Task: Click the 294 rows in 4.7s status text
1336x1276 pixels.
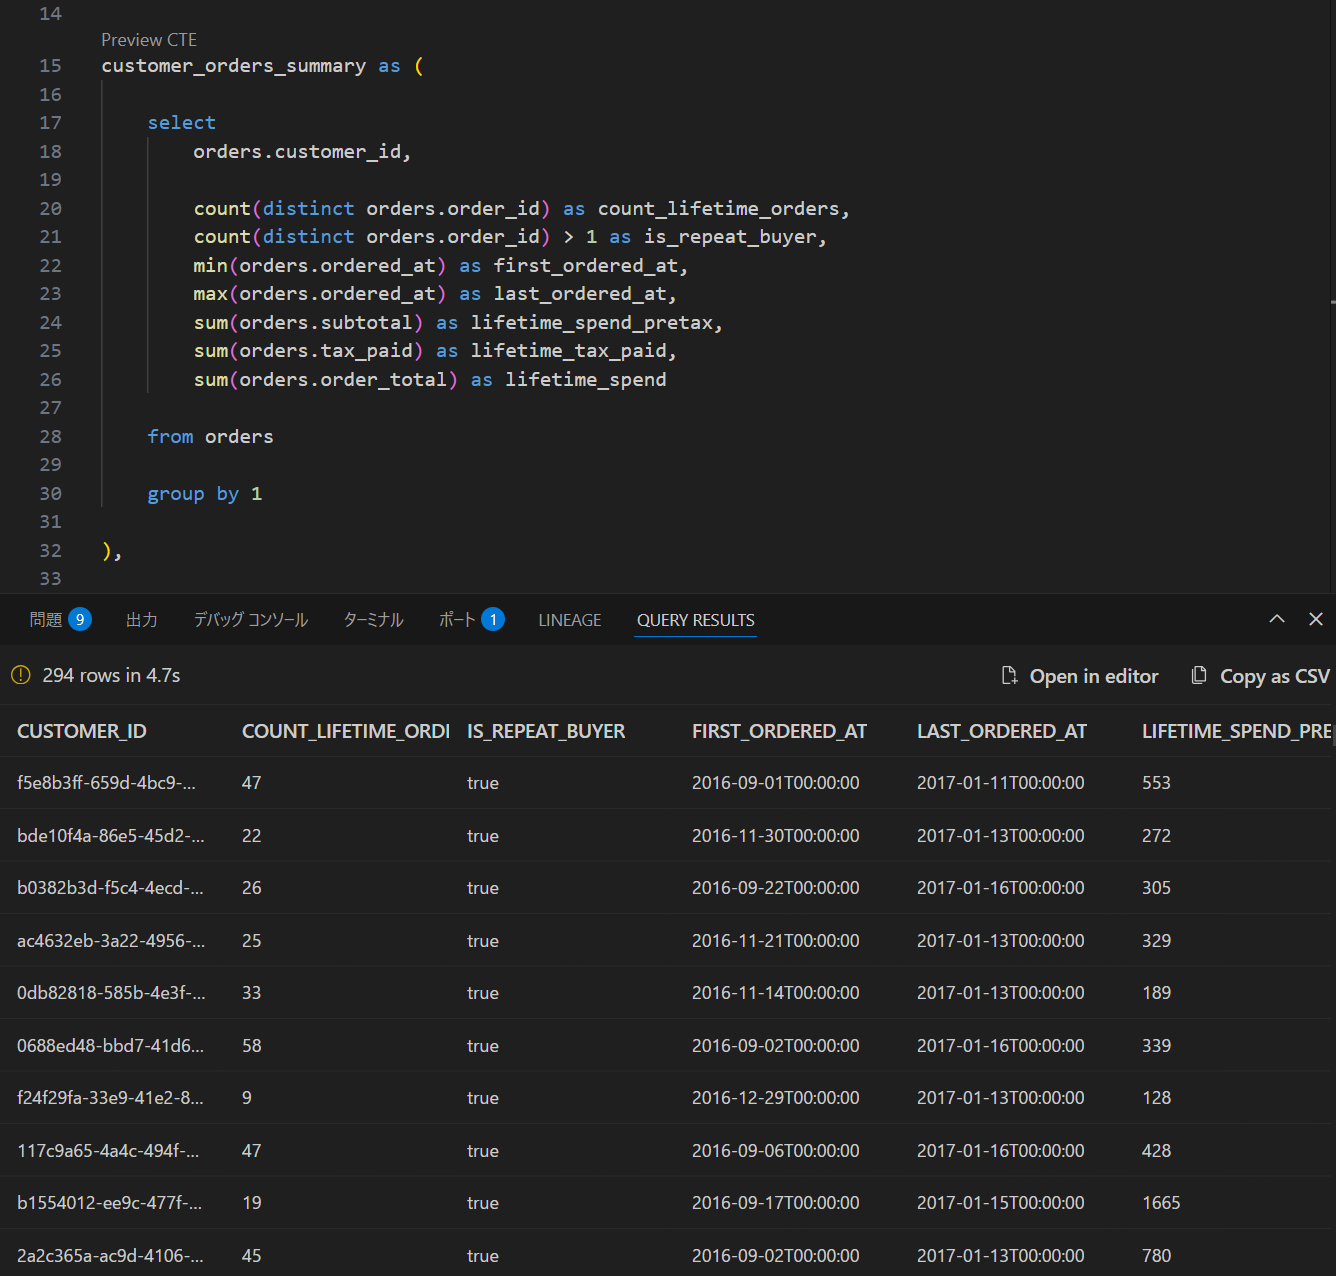Action: point(111,675)
